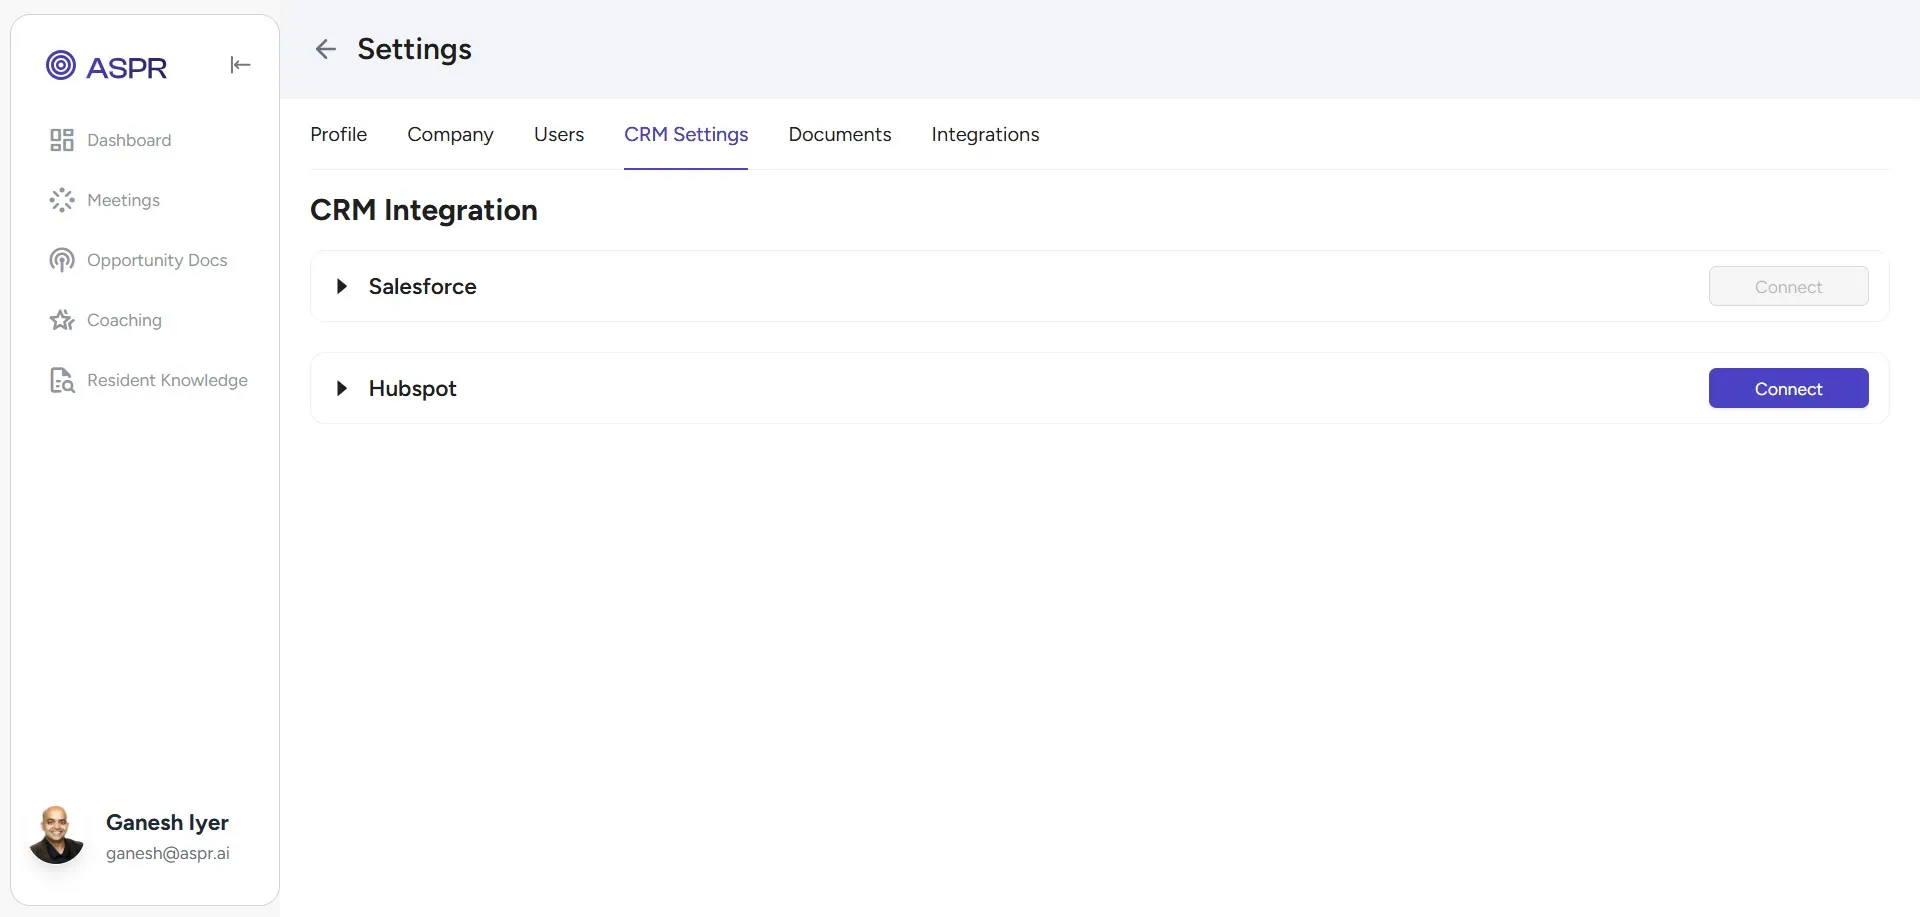Click Ganesh Iyer's profile photo

57,835
